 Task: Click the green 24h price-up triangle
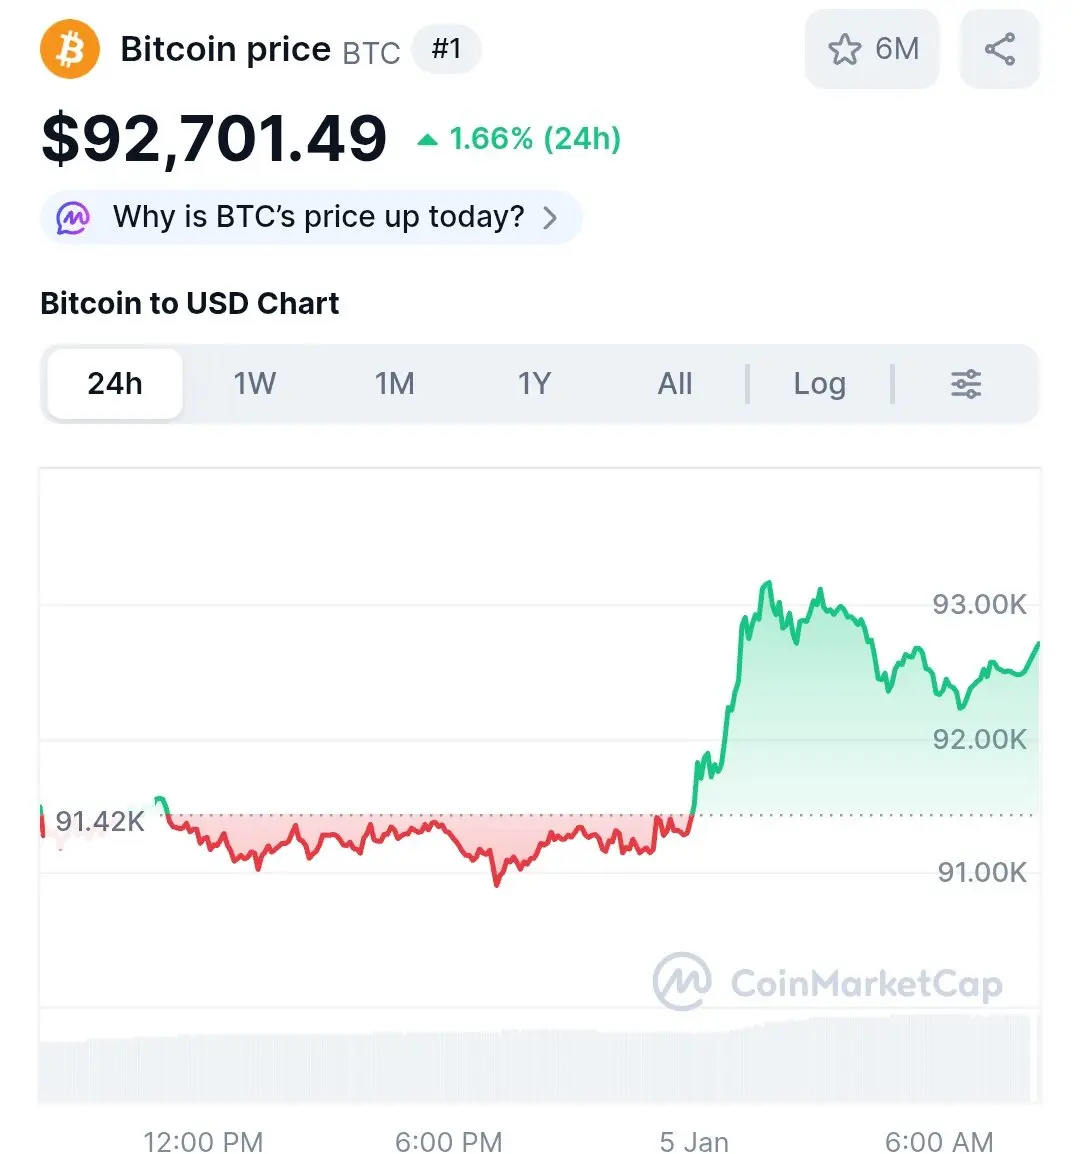click(x=427, y=140)
